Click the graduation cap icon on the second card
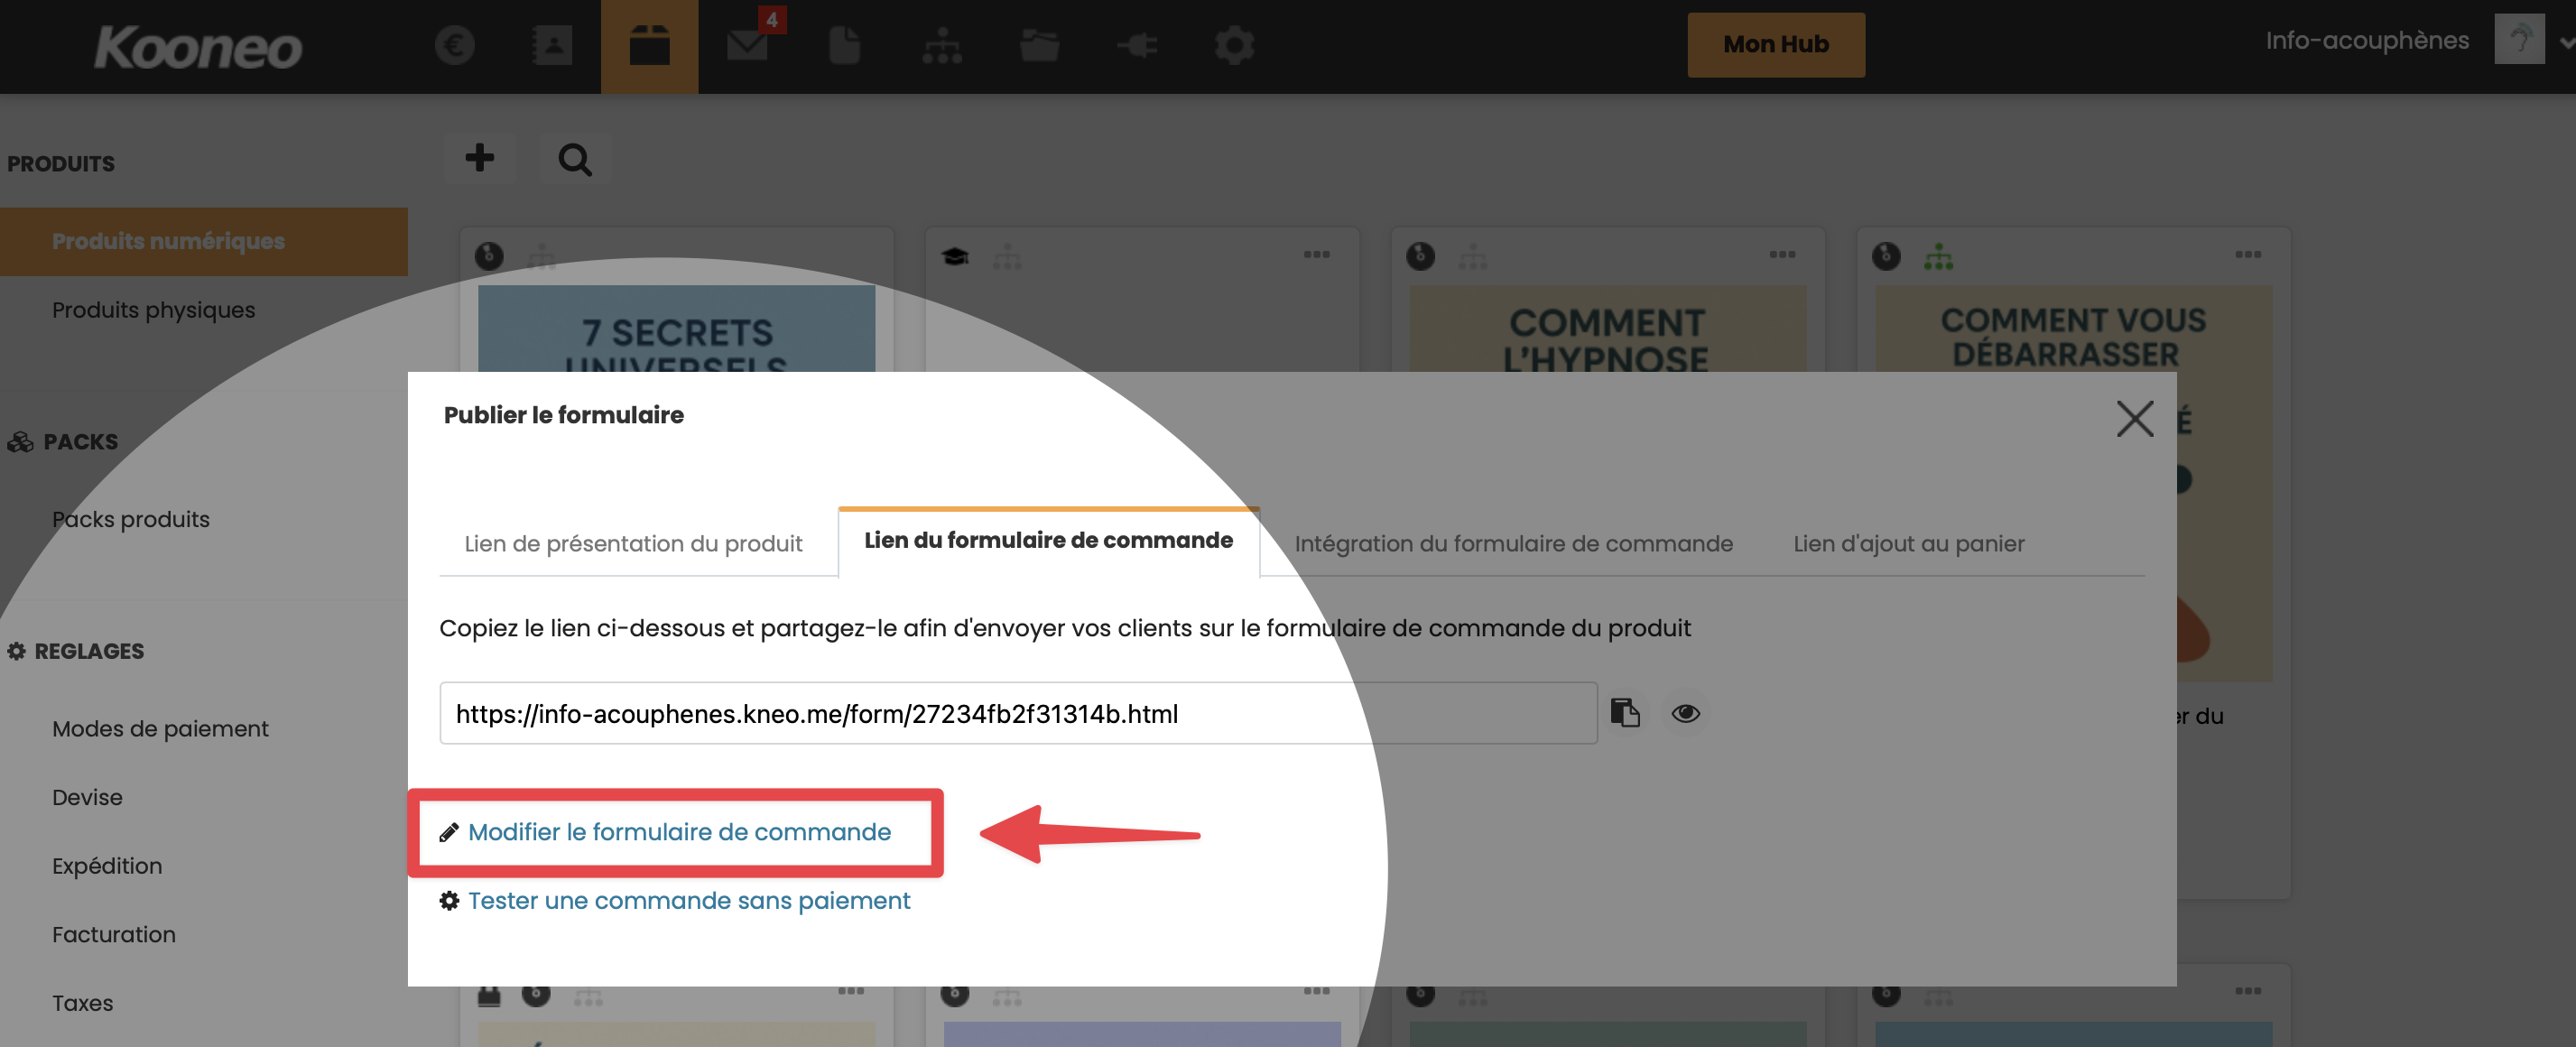The image size is (2576, 1047). [955, 256]
